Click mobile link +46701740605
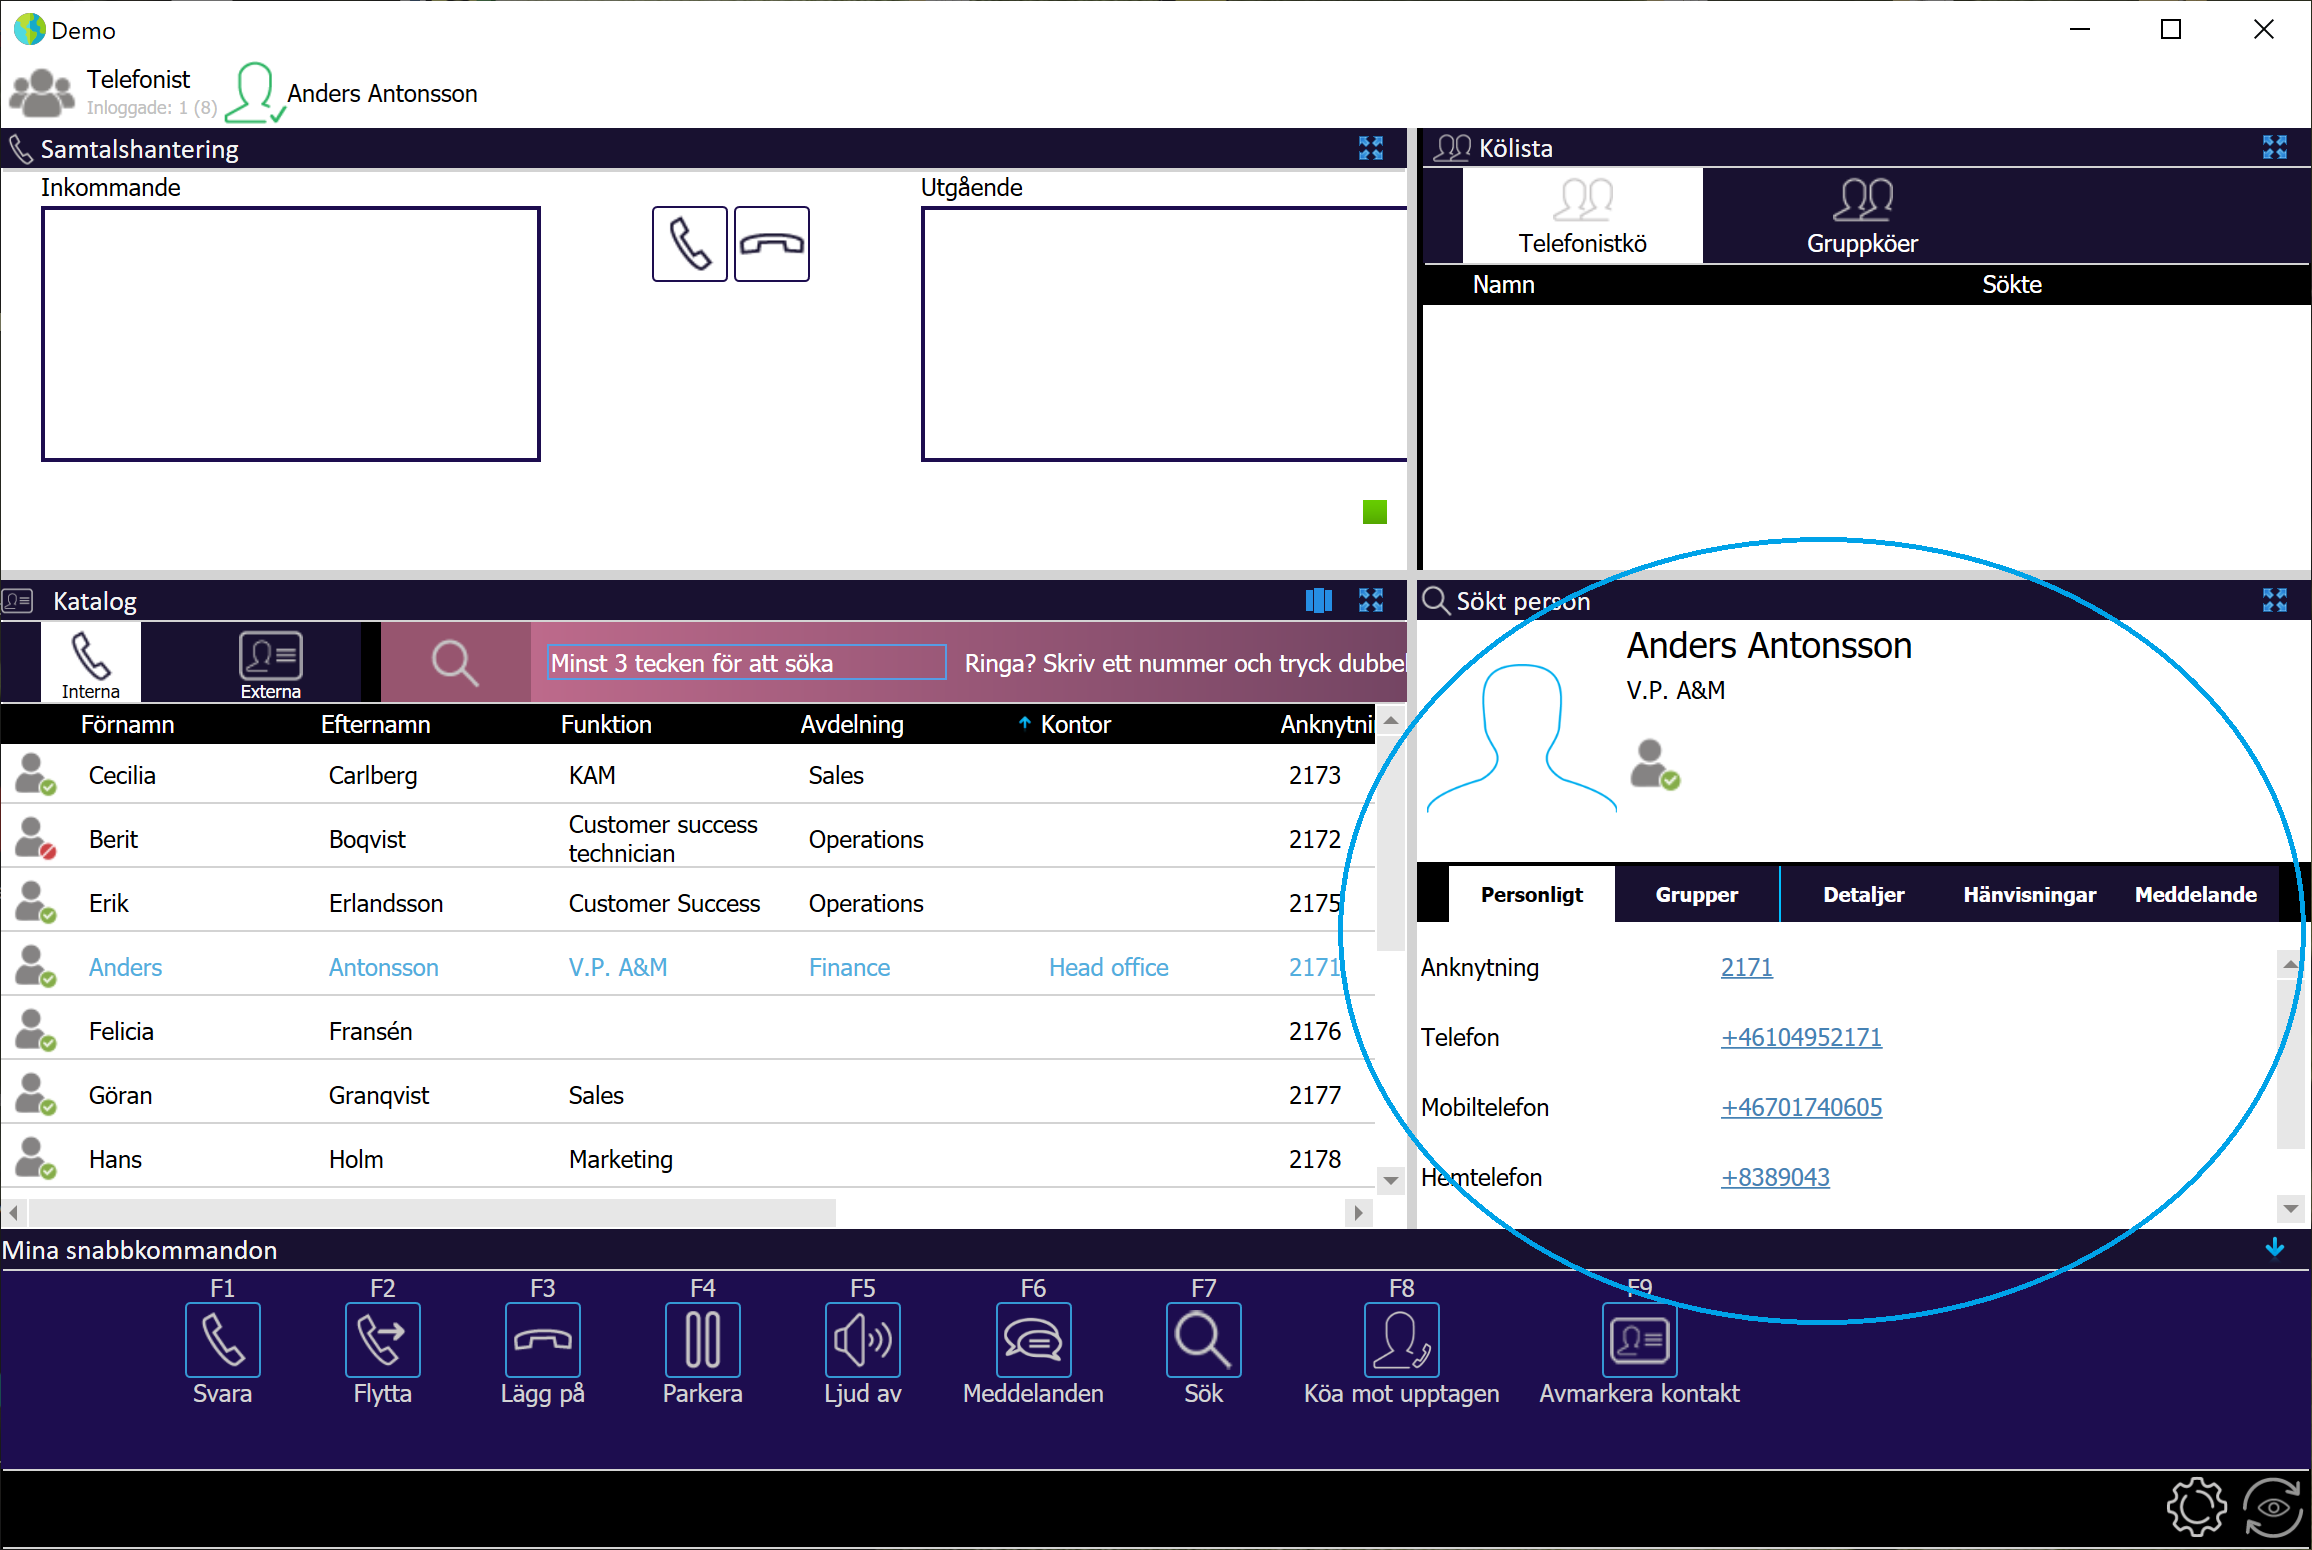The width and height of the screenshot is (2312, 1550). click(1801, 1107)
